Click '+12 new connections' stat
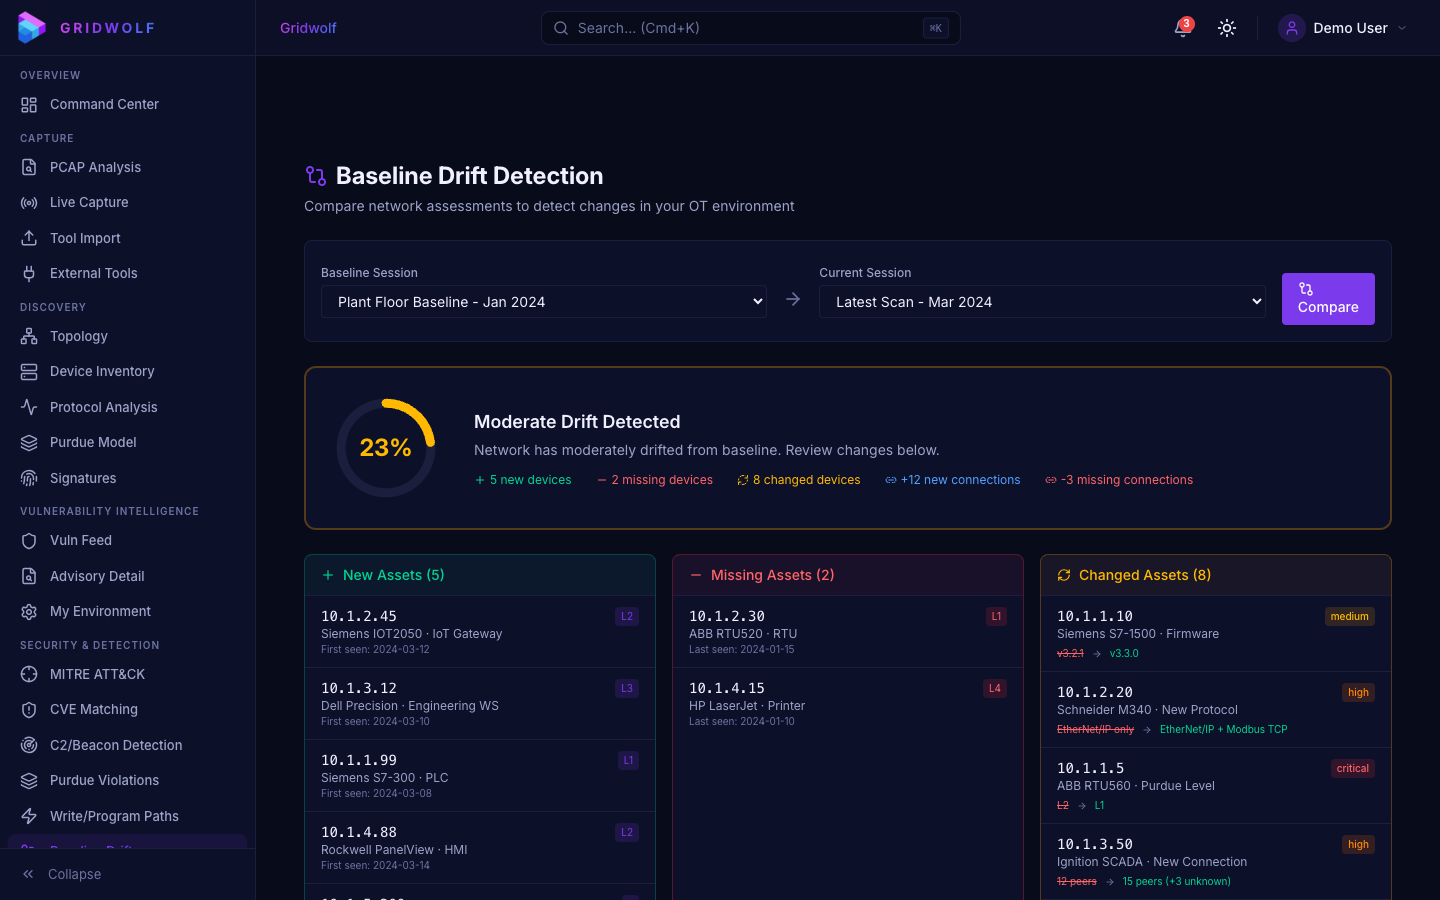1440x900 pixels. pos(953,480)
